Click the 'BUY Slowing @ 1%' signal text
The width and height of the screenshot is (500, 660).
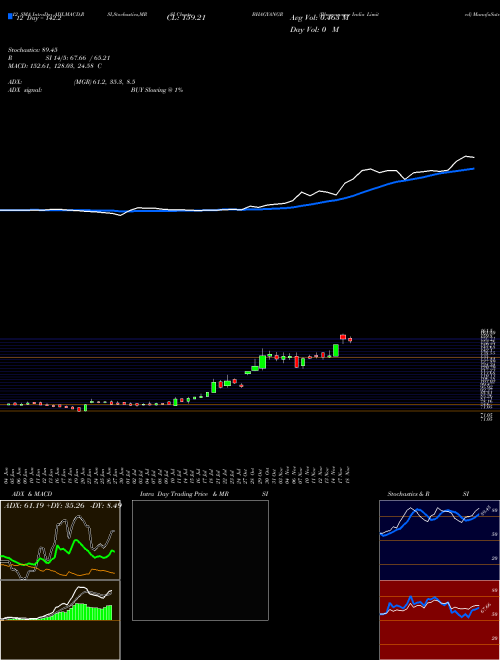pyautogui.click(x=157, y=90)
